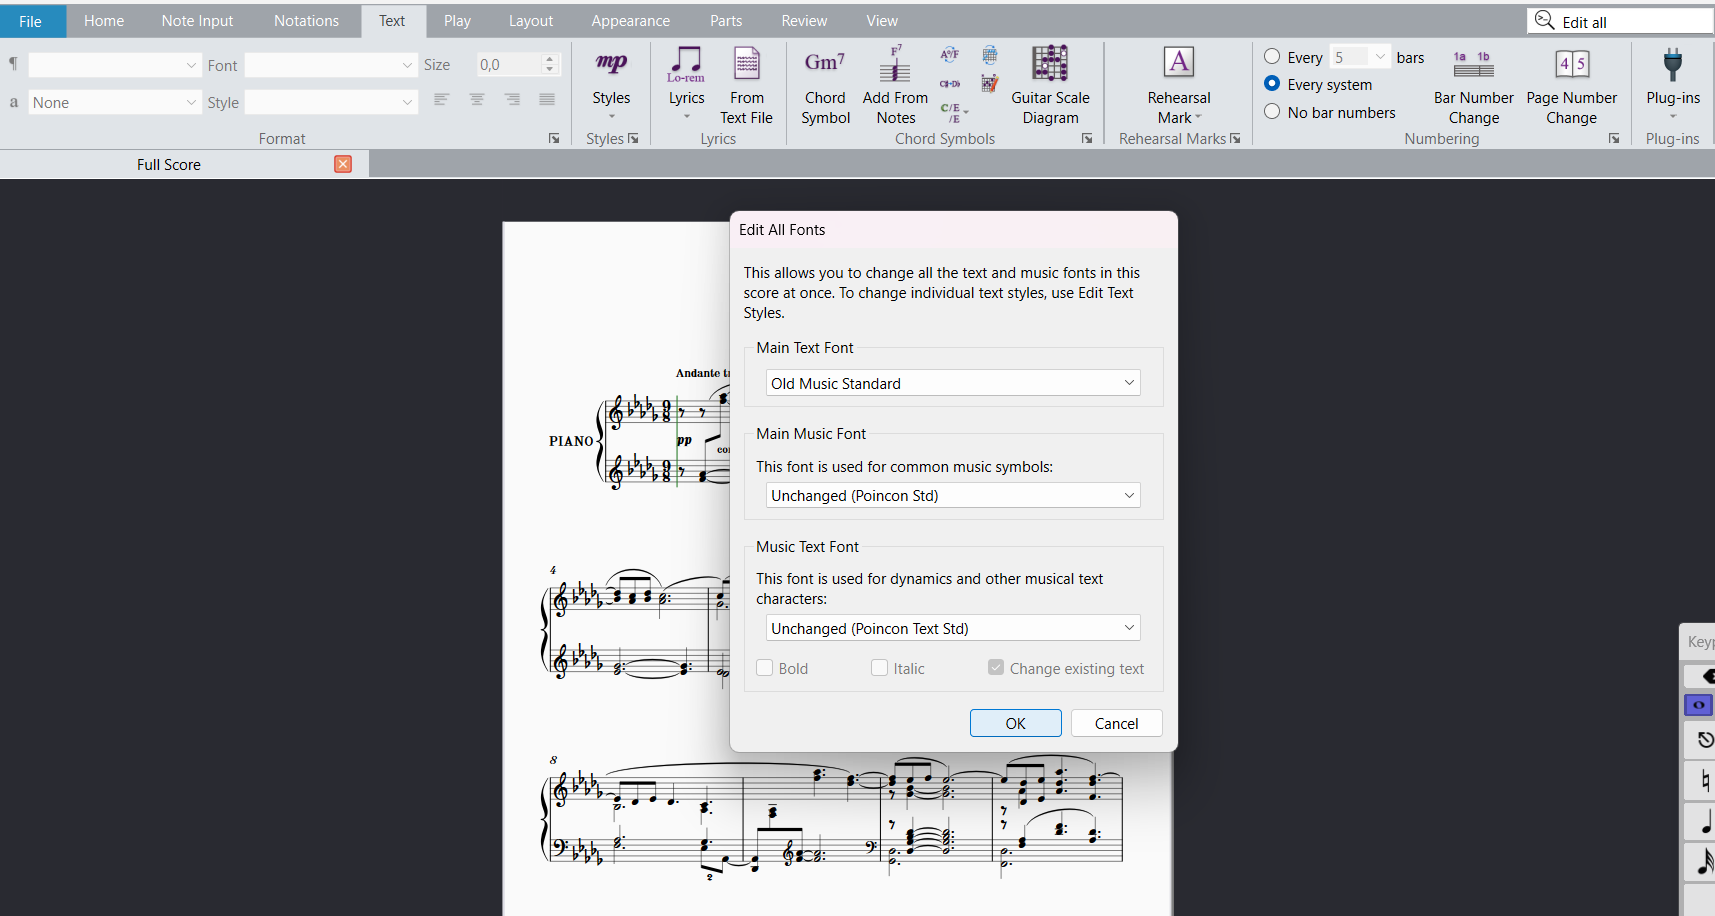Open the Chord Symbols dialog launcher

[x=1087, y=139]
